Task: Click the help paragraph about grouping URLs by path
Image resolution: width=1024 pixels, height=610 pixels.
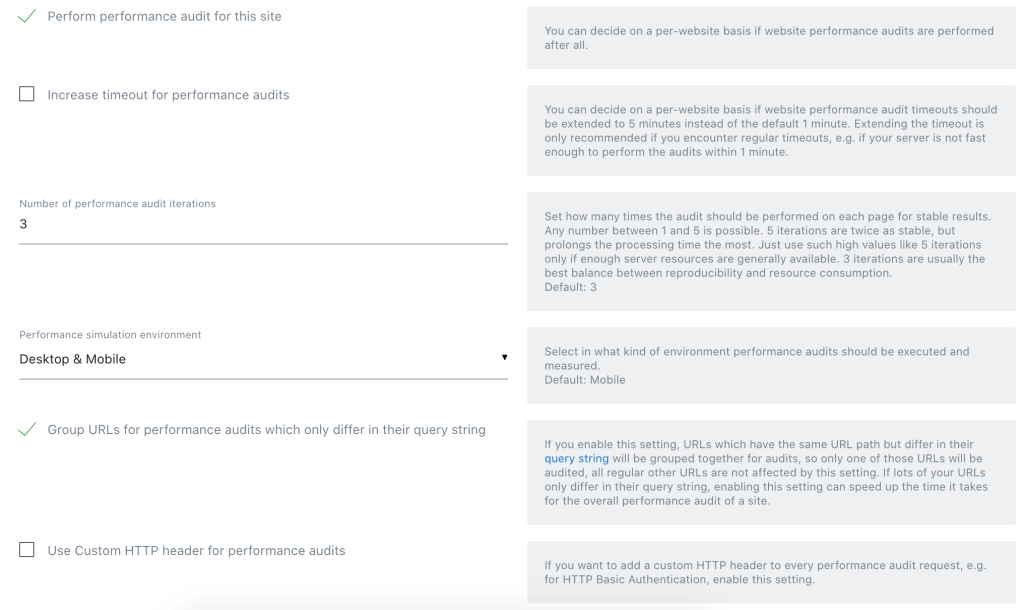Action: coord(771,472)
